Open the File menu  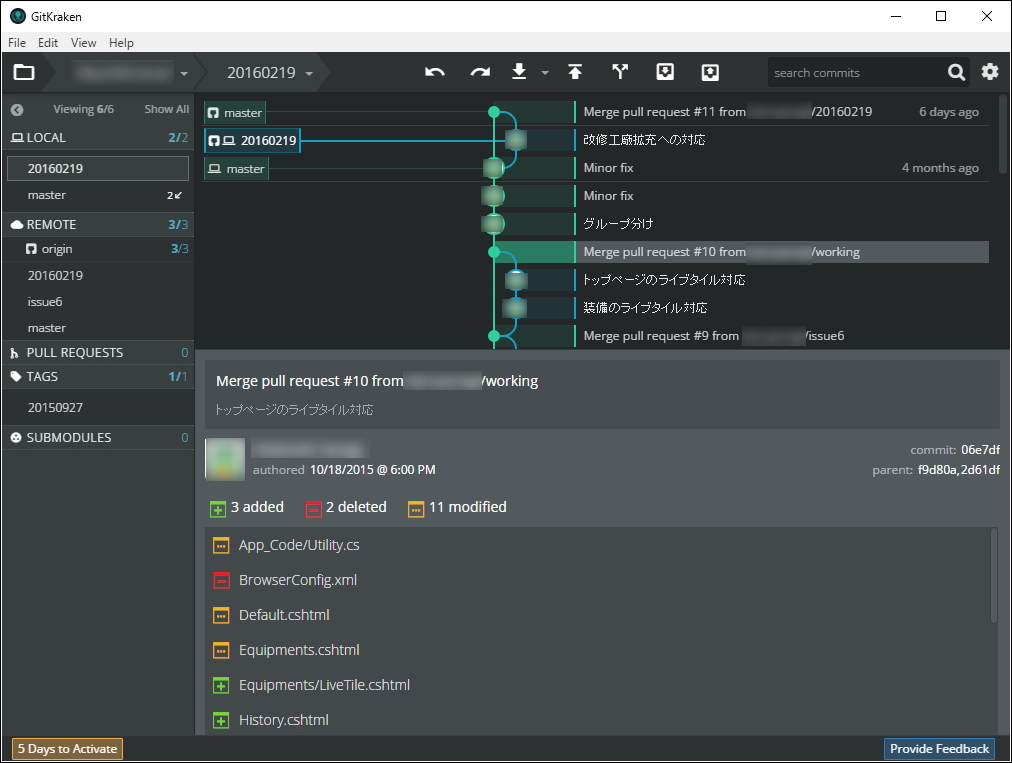click(16, 42)
